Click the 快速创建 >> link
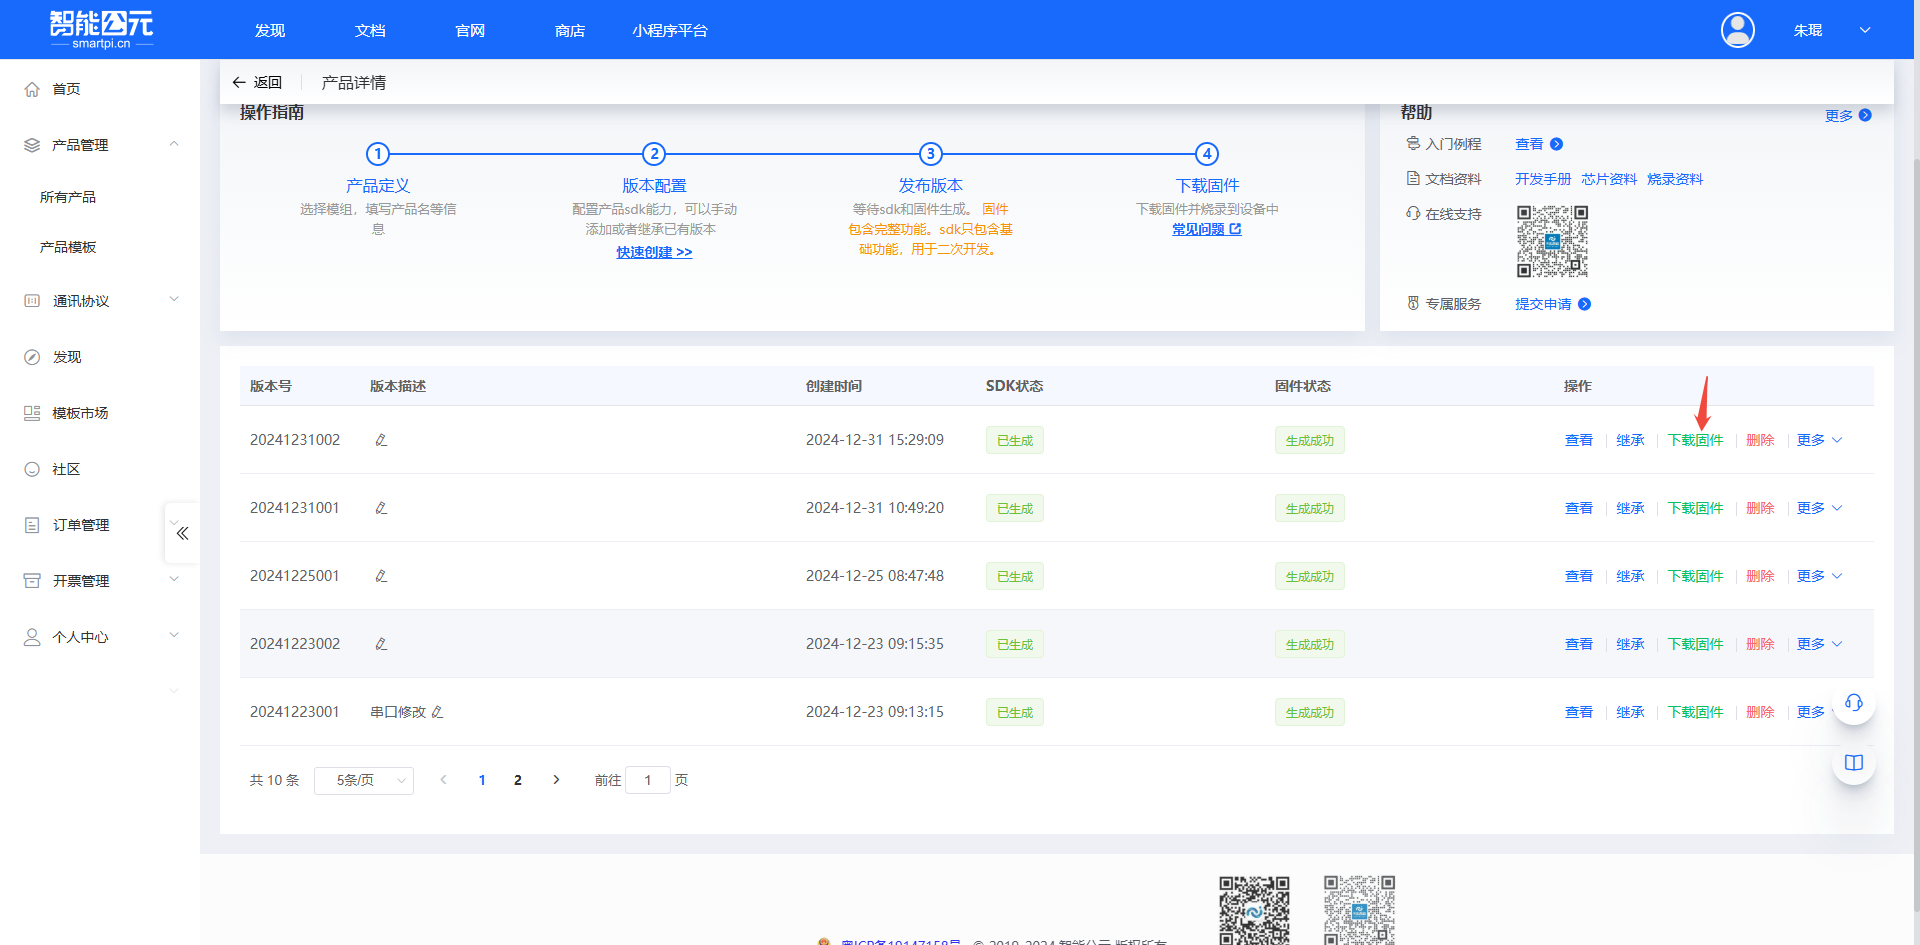Viewport: 1920px width, 945px height. click(654, 252)
